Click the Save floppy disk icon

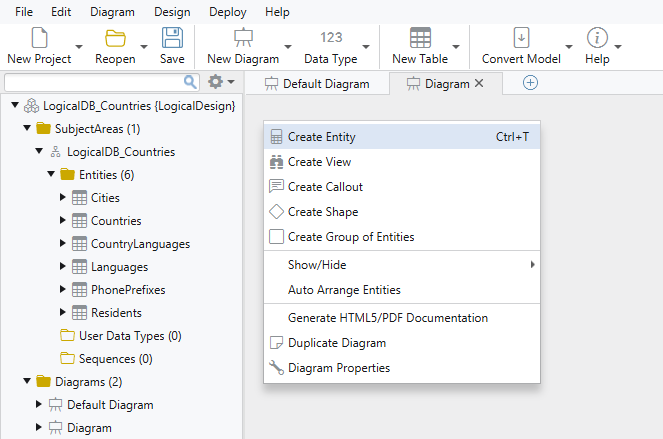(x=172, y=38)
